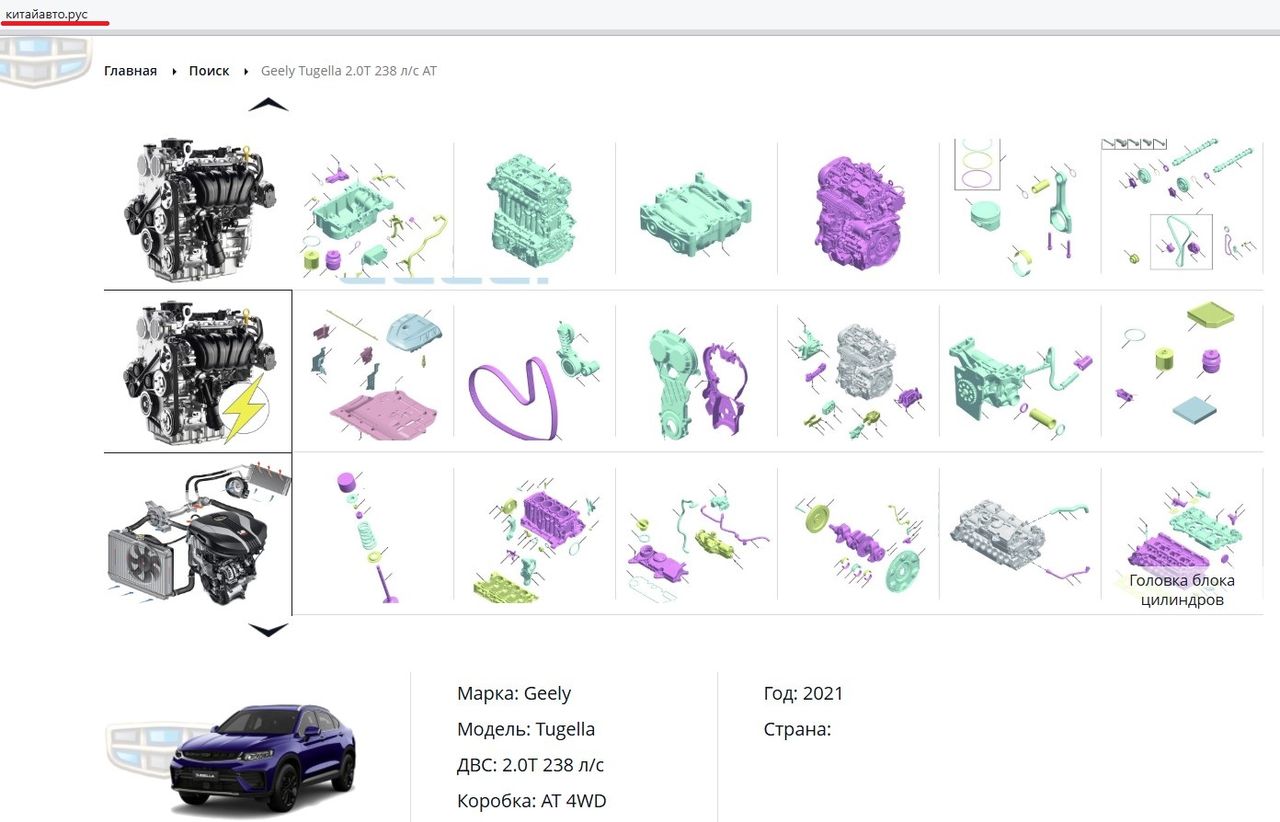1280x822 pixels.
Task: Open the camshaft and timing chain diagram
Action: pos(1181,210)
